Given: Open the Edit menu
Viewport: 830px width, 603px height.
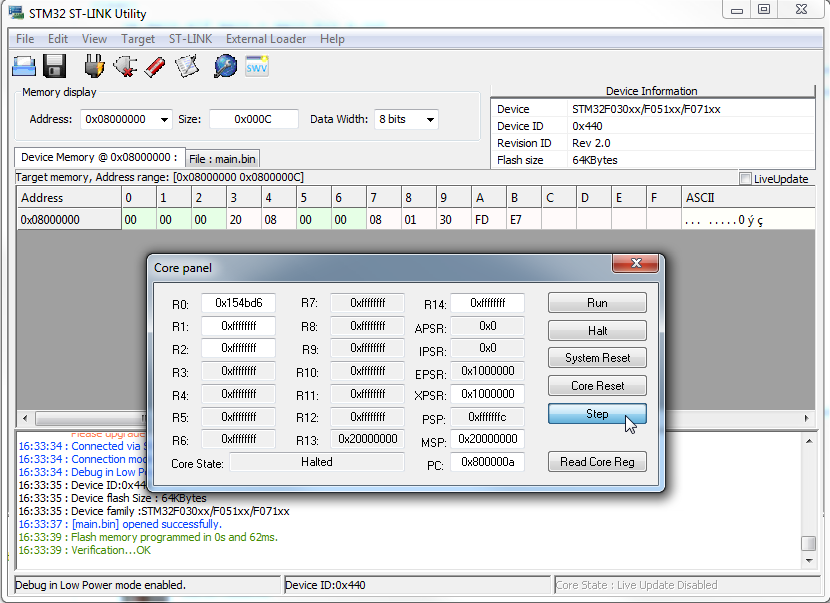Looking at the screenshot, I should (x=58, y=39).
